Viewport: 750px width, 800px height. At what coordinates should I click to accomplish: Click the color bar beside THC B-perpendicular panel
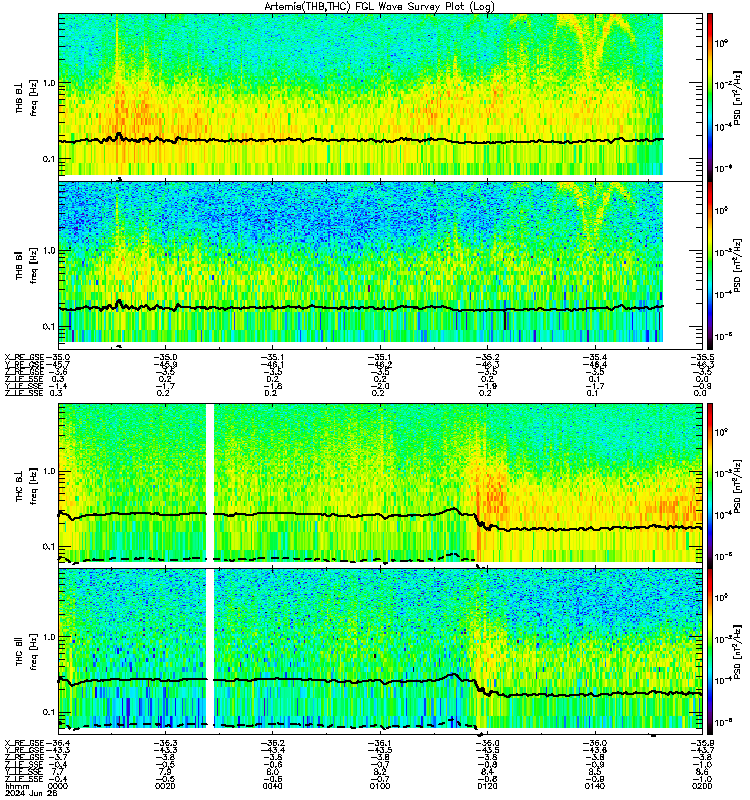pyautogui.click(x=710, y=486)
